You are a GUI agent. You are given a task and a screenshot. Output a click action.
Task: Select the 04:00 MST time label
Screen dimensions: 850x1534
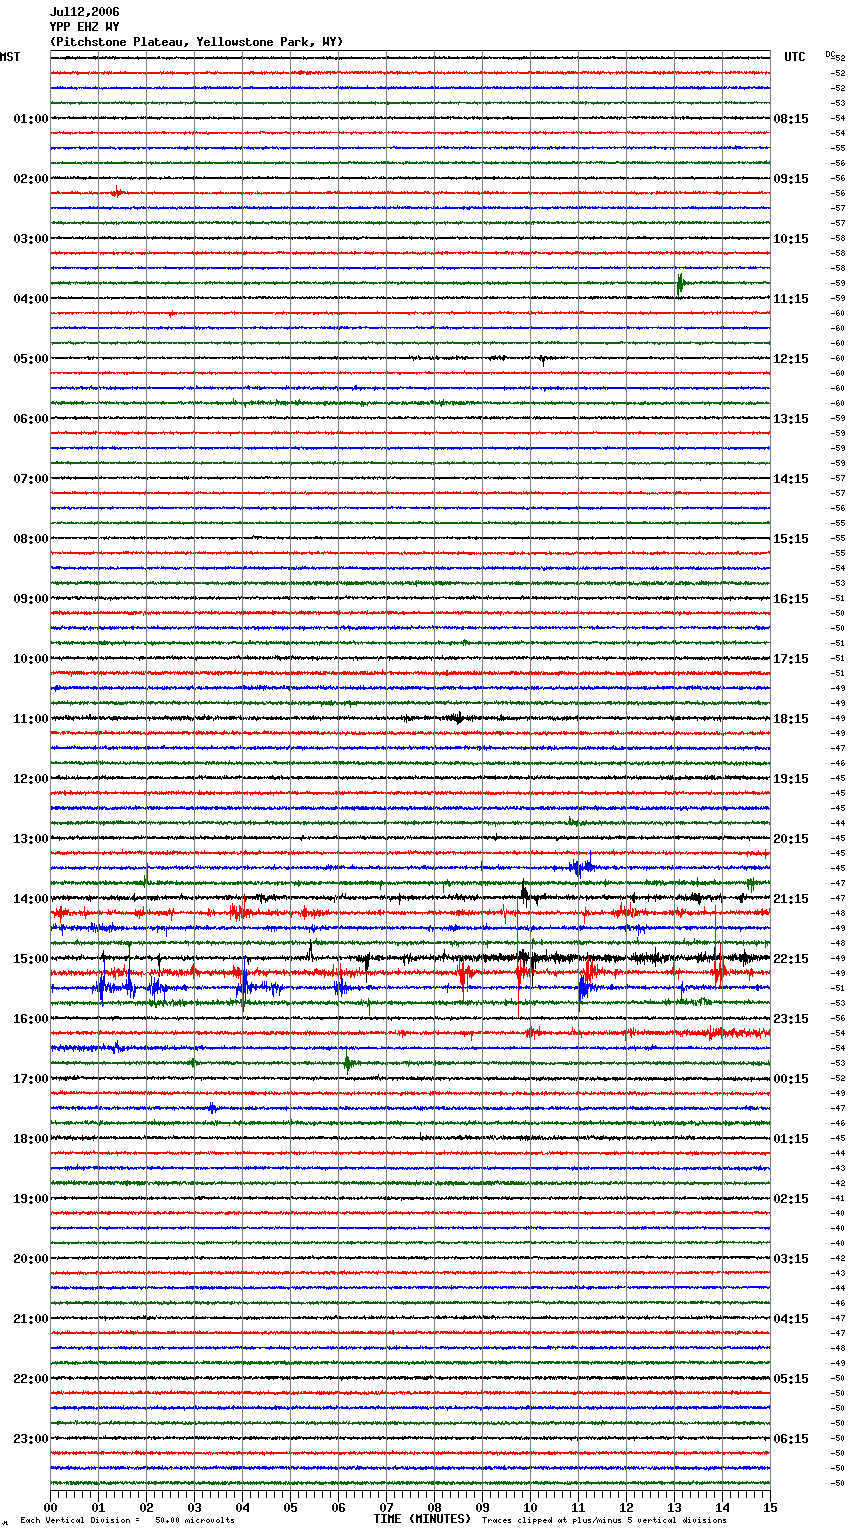point(31,299)
